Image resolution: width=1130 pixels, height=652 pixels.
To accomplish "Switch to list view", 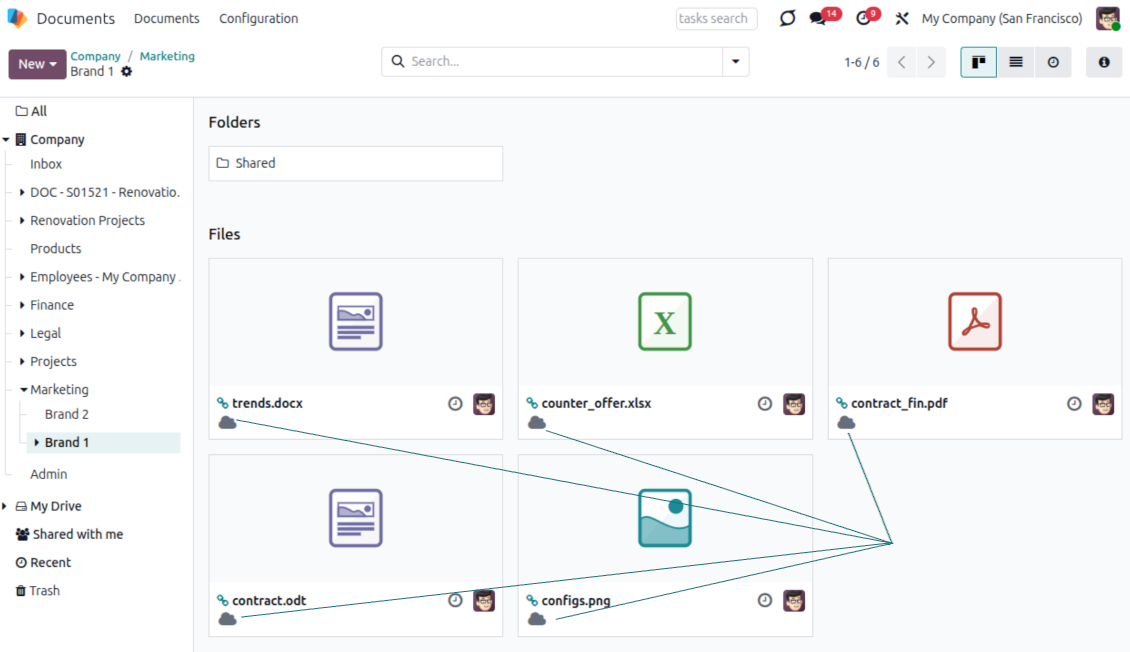I will [1016, 62].
